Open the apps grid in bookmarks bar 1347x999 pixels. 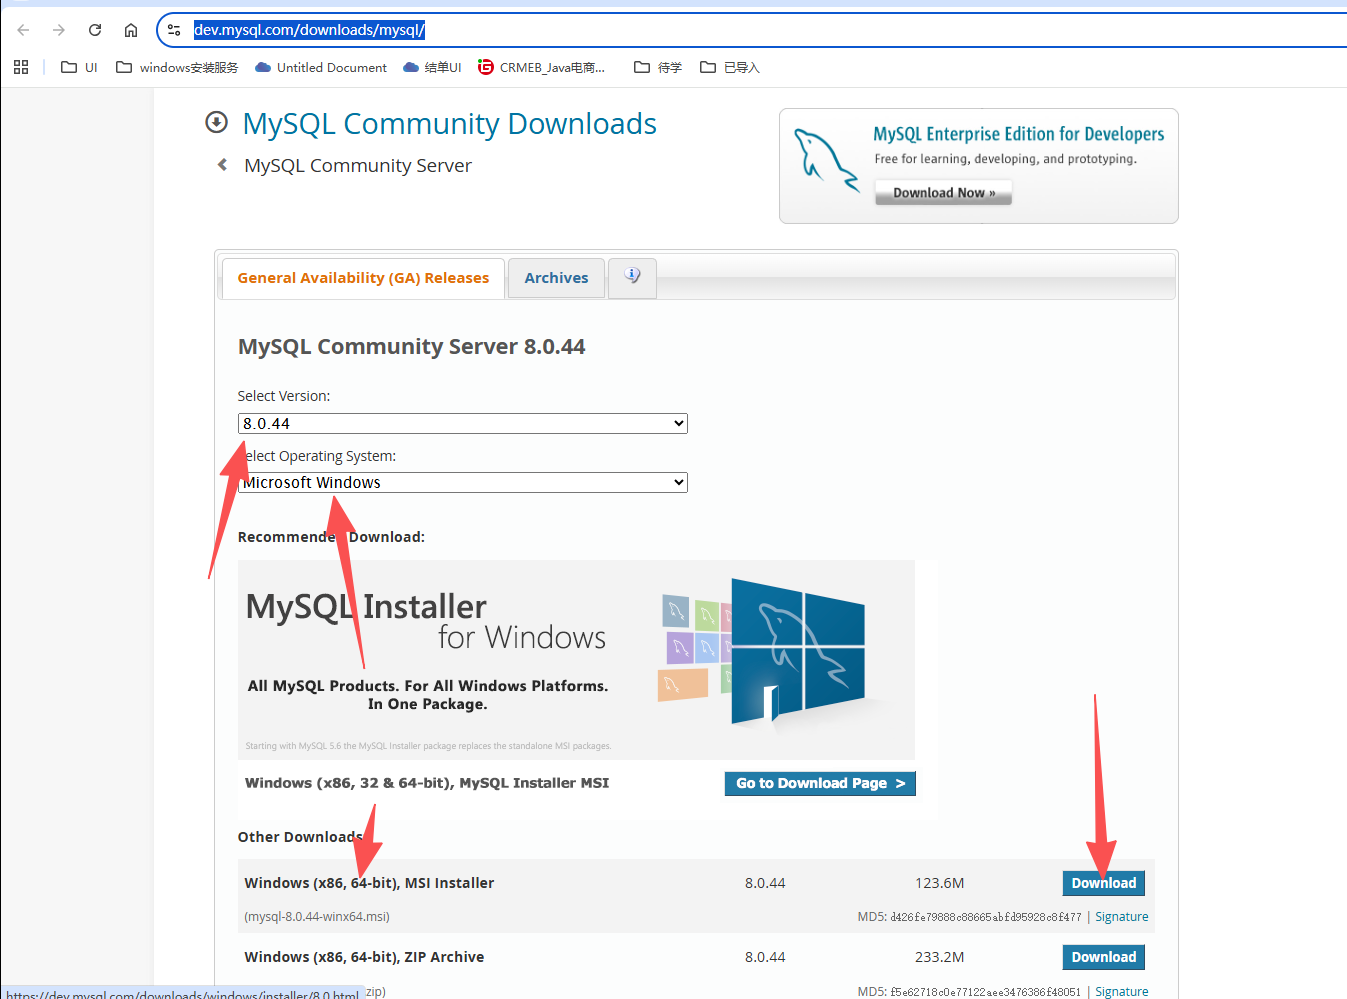21,67
